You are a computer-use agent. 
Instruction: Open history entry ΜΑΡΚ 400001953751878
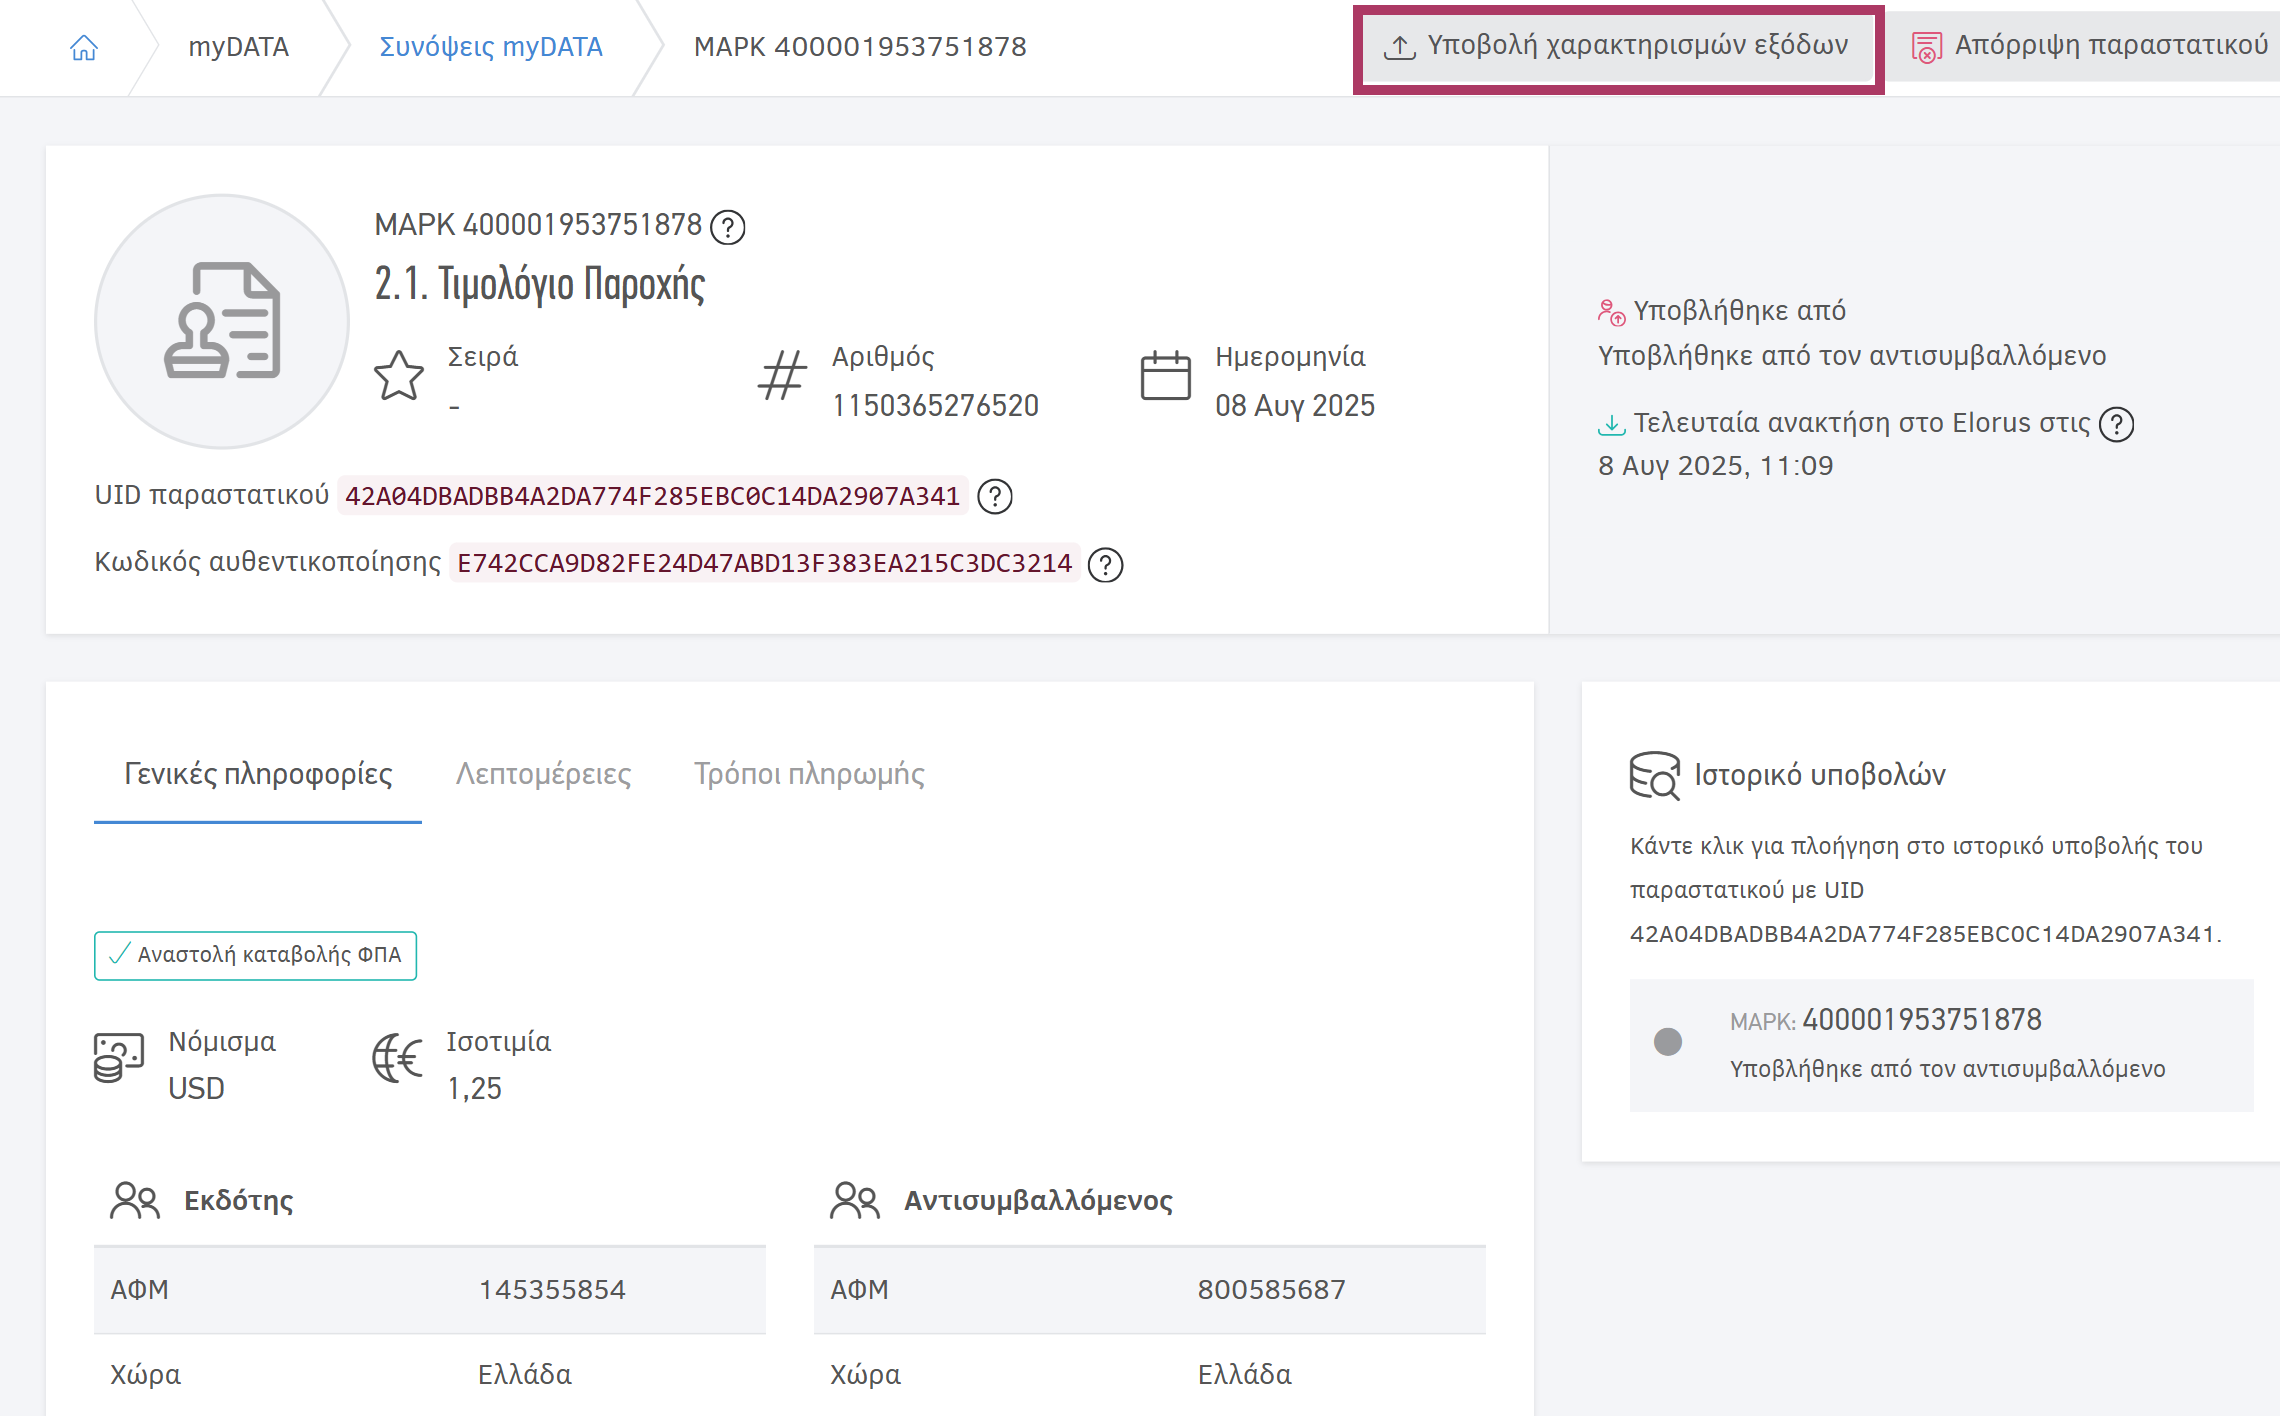click(1941, 1045)
